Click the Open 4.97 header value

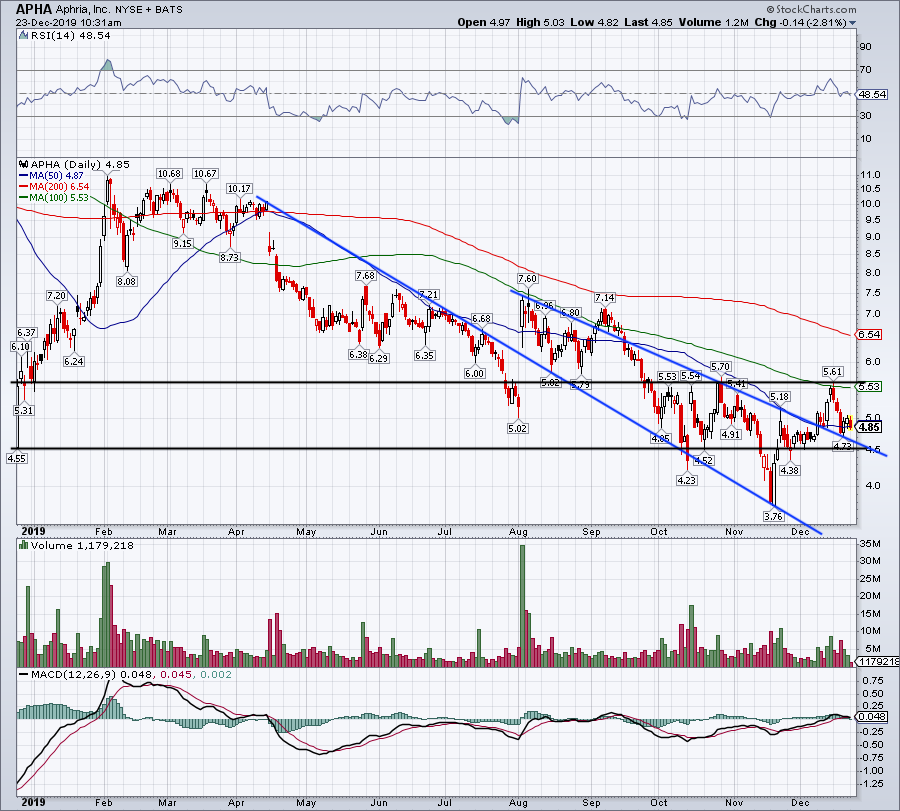coord(484,22)
